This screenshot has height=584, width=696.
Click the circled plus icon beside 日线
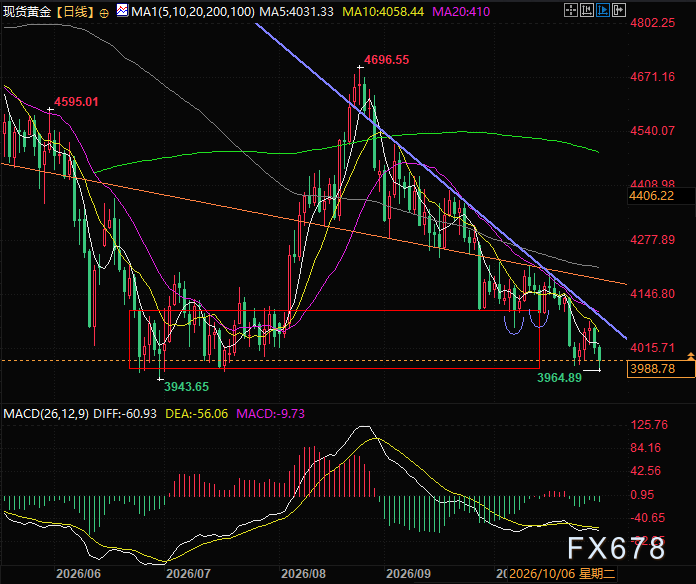pyautogui.click(x=104, y=13)
